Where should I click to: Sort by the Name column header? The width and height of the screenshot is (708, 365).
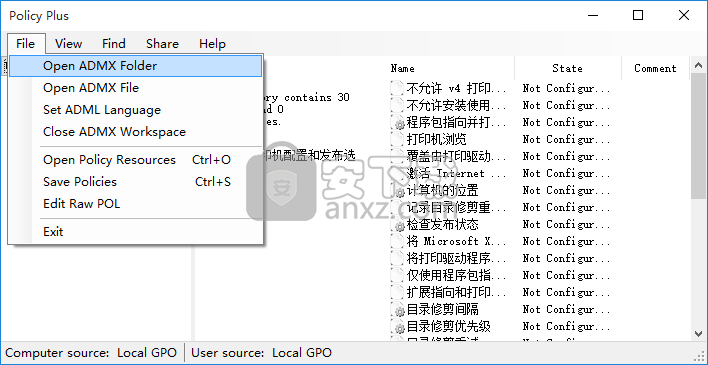(451, 69)
